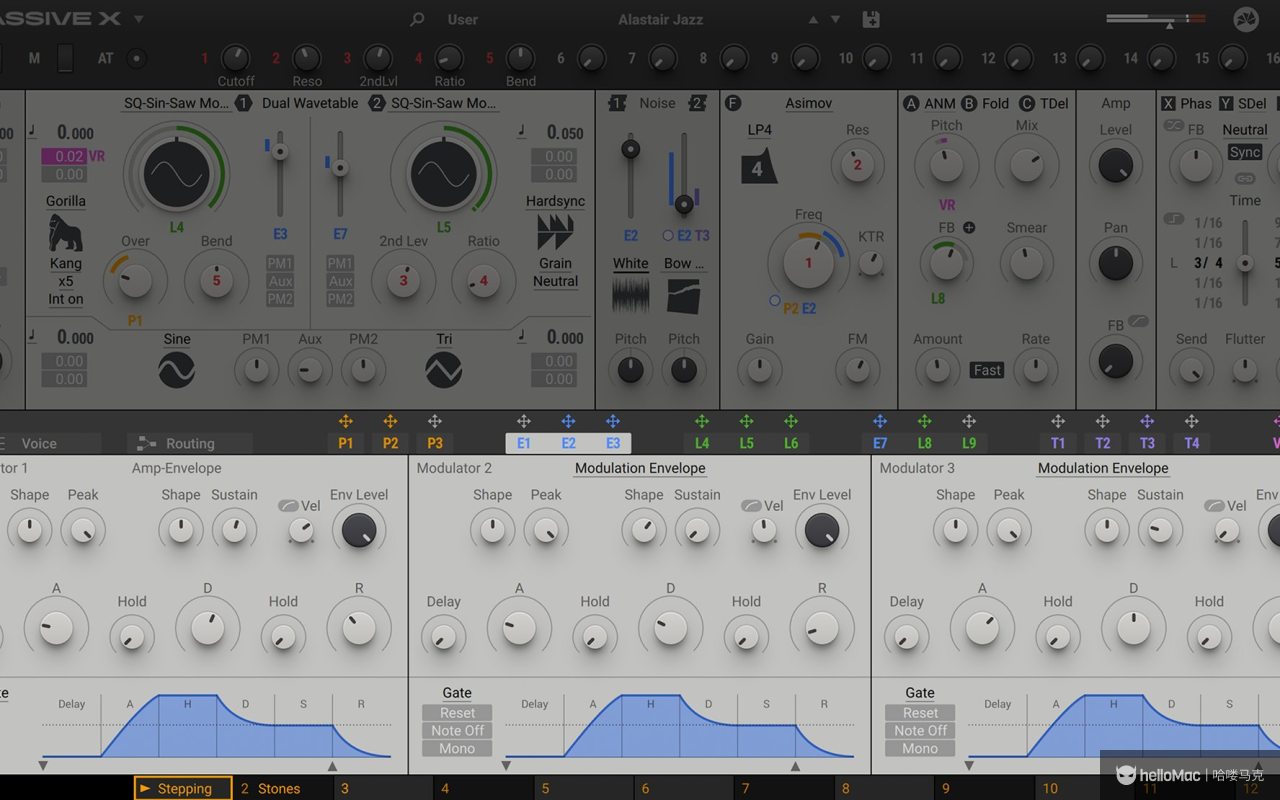The height and width of the screenshot is (800, 1280).
Task: Select the E1 envelope tab
Action: click(x=524, y=443)
